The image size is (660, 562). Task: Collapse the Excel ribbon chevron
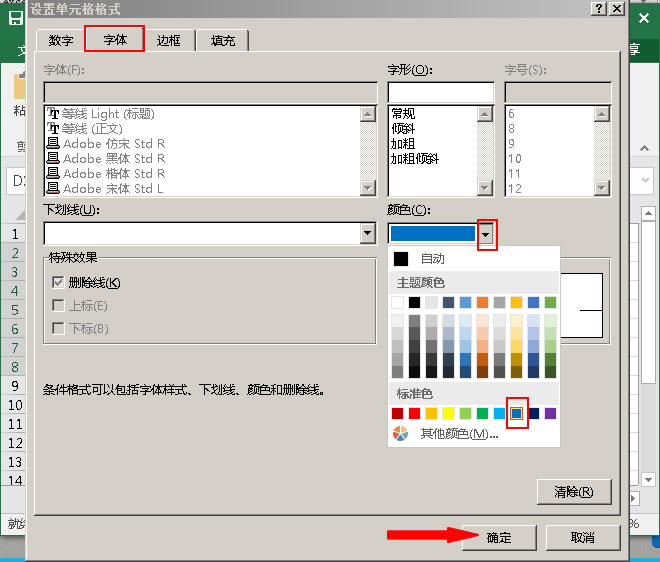point(644,148)
